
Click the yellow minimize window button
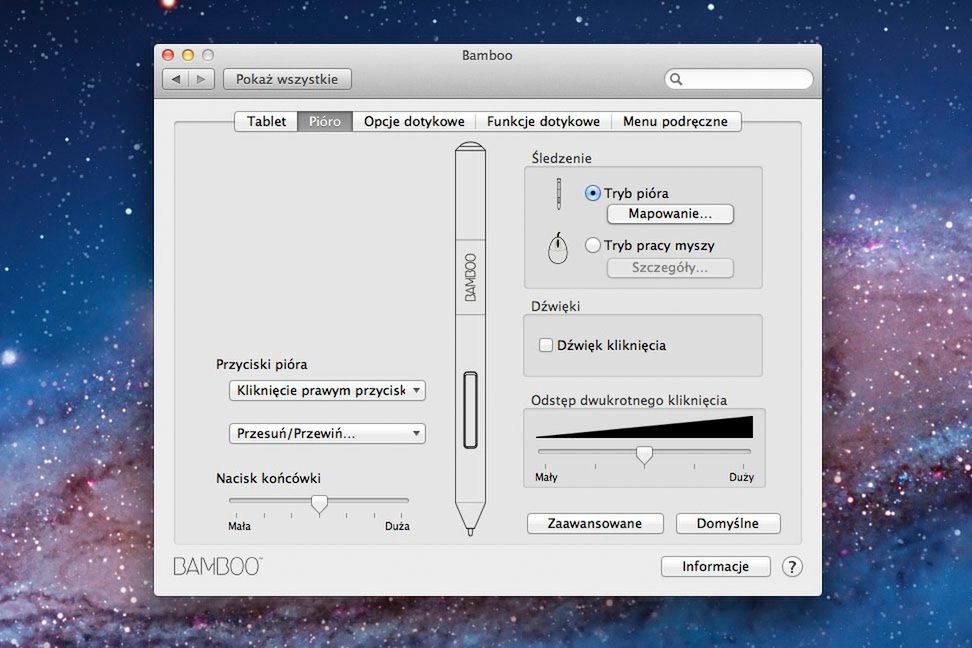(188, 55)
